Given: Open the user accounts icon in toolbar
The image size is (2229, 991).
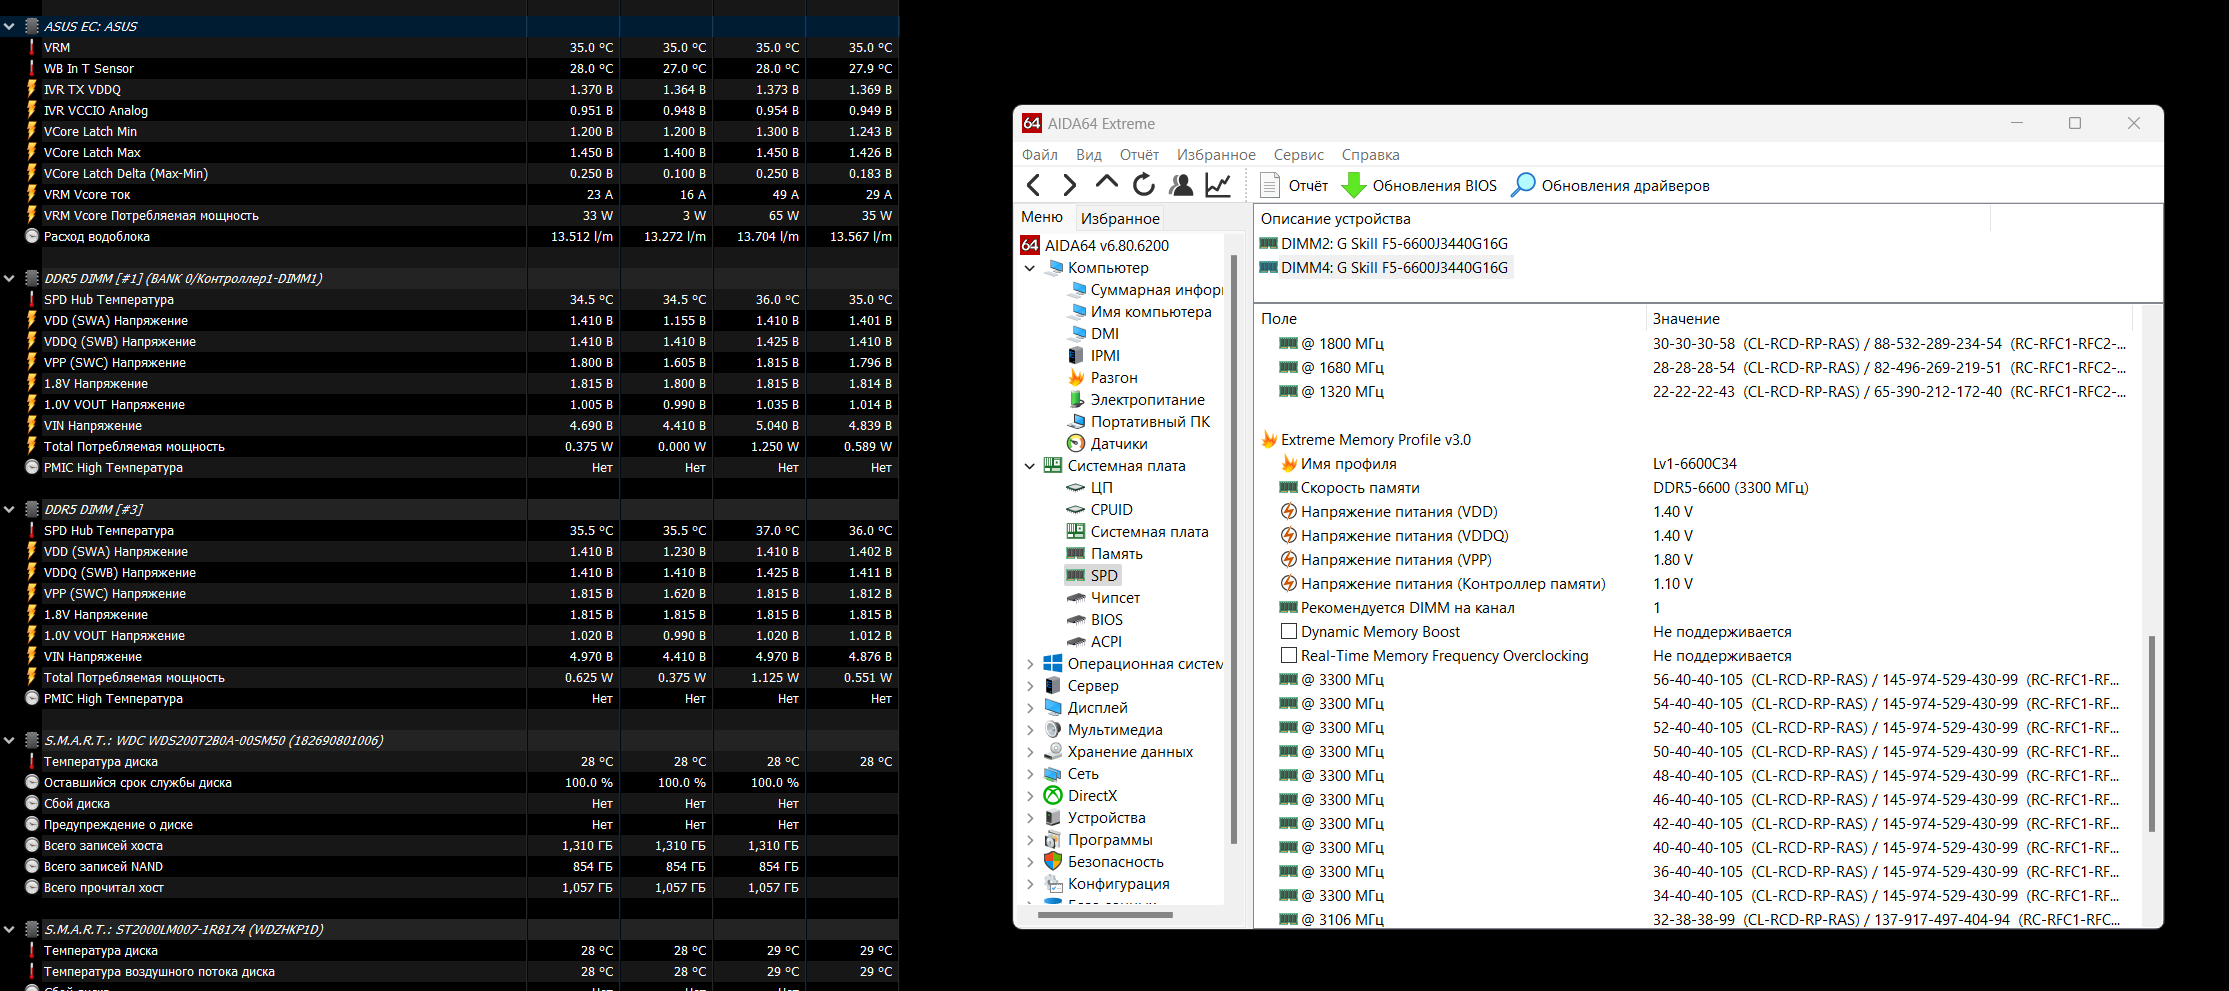Looking at the screenshot, I should [x=1181, y=185].
